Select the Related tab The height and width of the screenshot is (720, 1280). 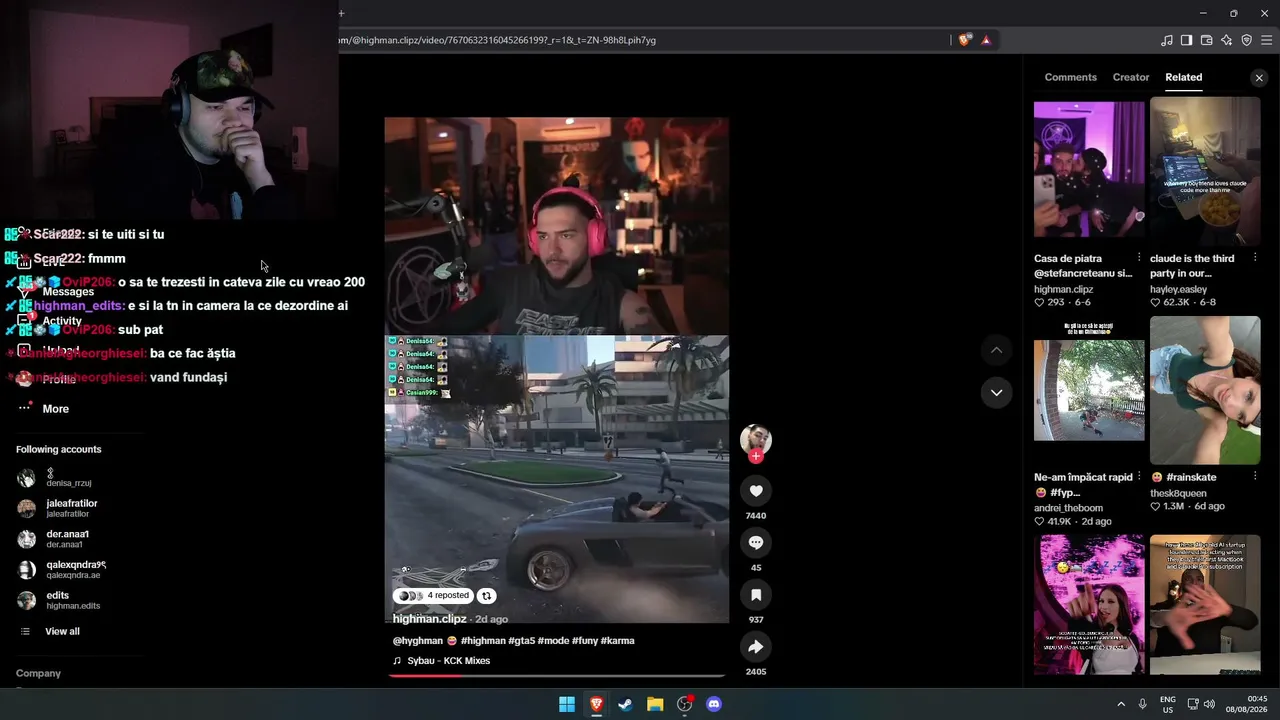click(1183, 77)
